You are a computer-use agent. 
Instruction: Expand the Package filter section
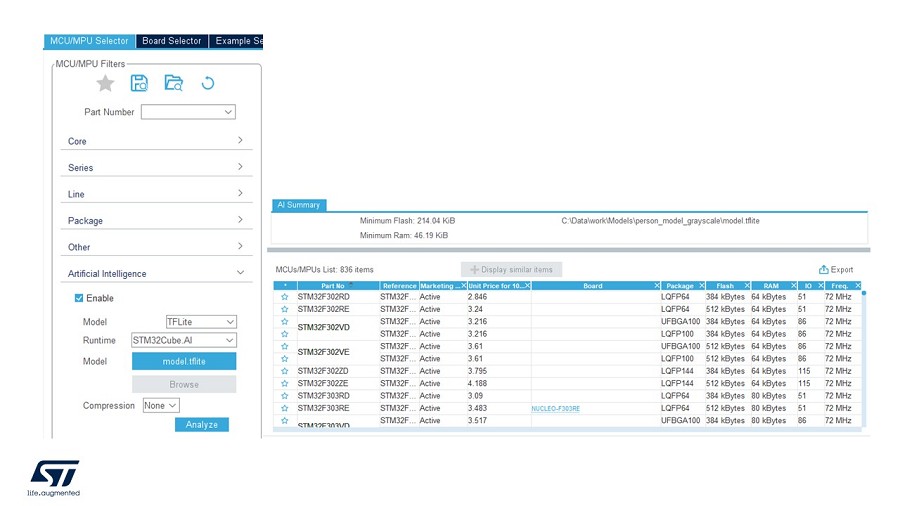pyautogui.click(x=156, y=220)
